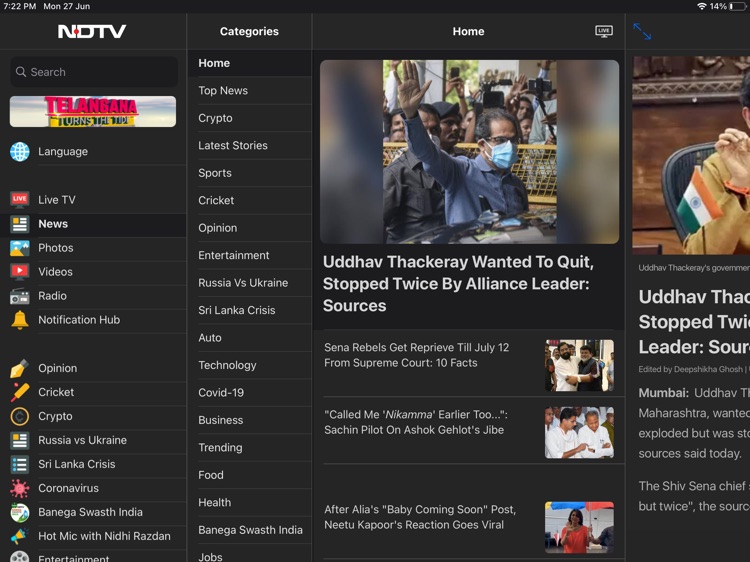Open the Latest Stories category
750x562 pixels.
click(x=250, y=145)
